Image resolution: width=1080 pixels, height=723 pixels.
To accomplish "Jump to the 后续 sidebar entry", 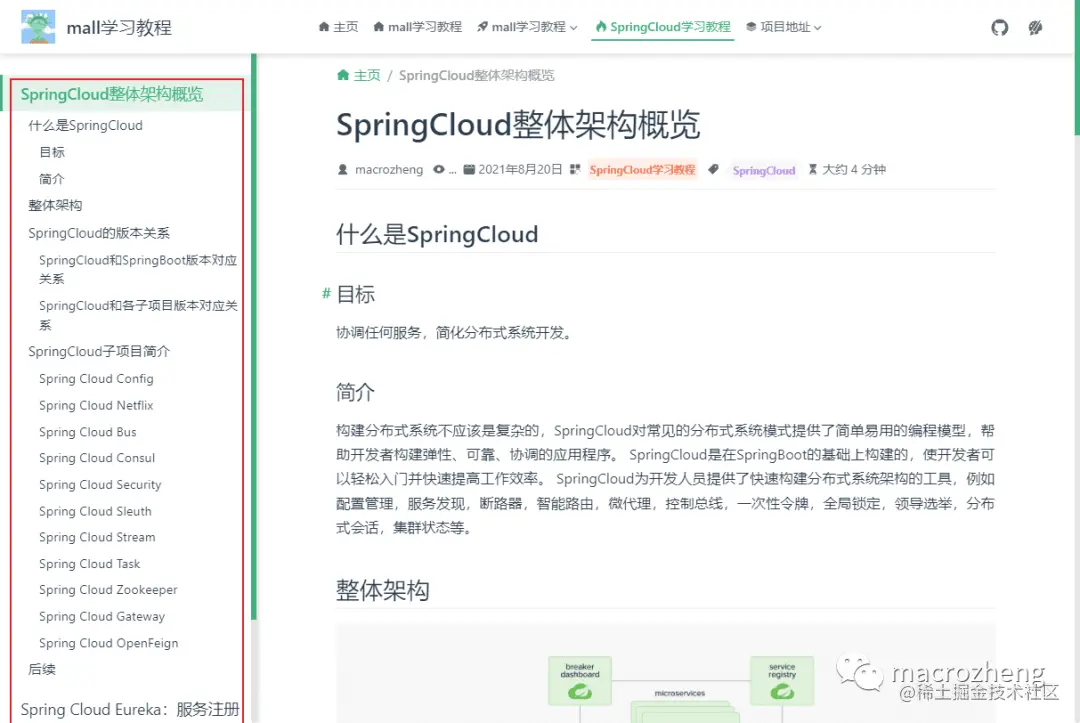I will pos(41,669).
